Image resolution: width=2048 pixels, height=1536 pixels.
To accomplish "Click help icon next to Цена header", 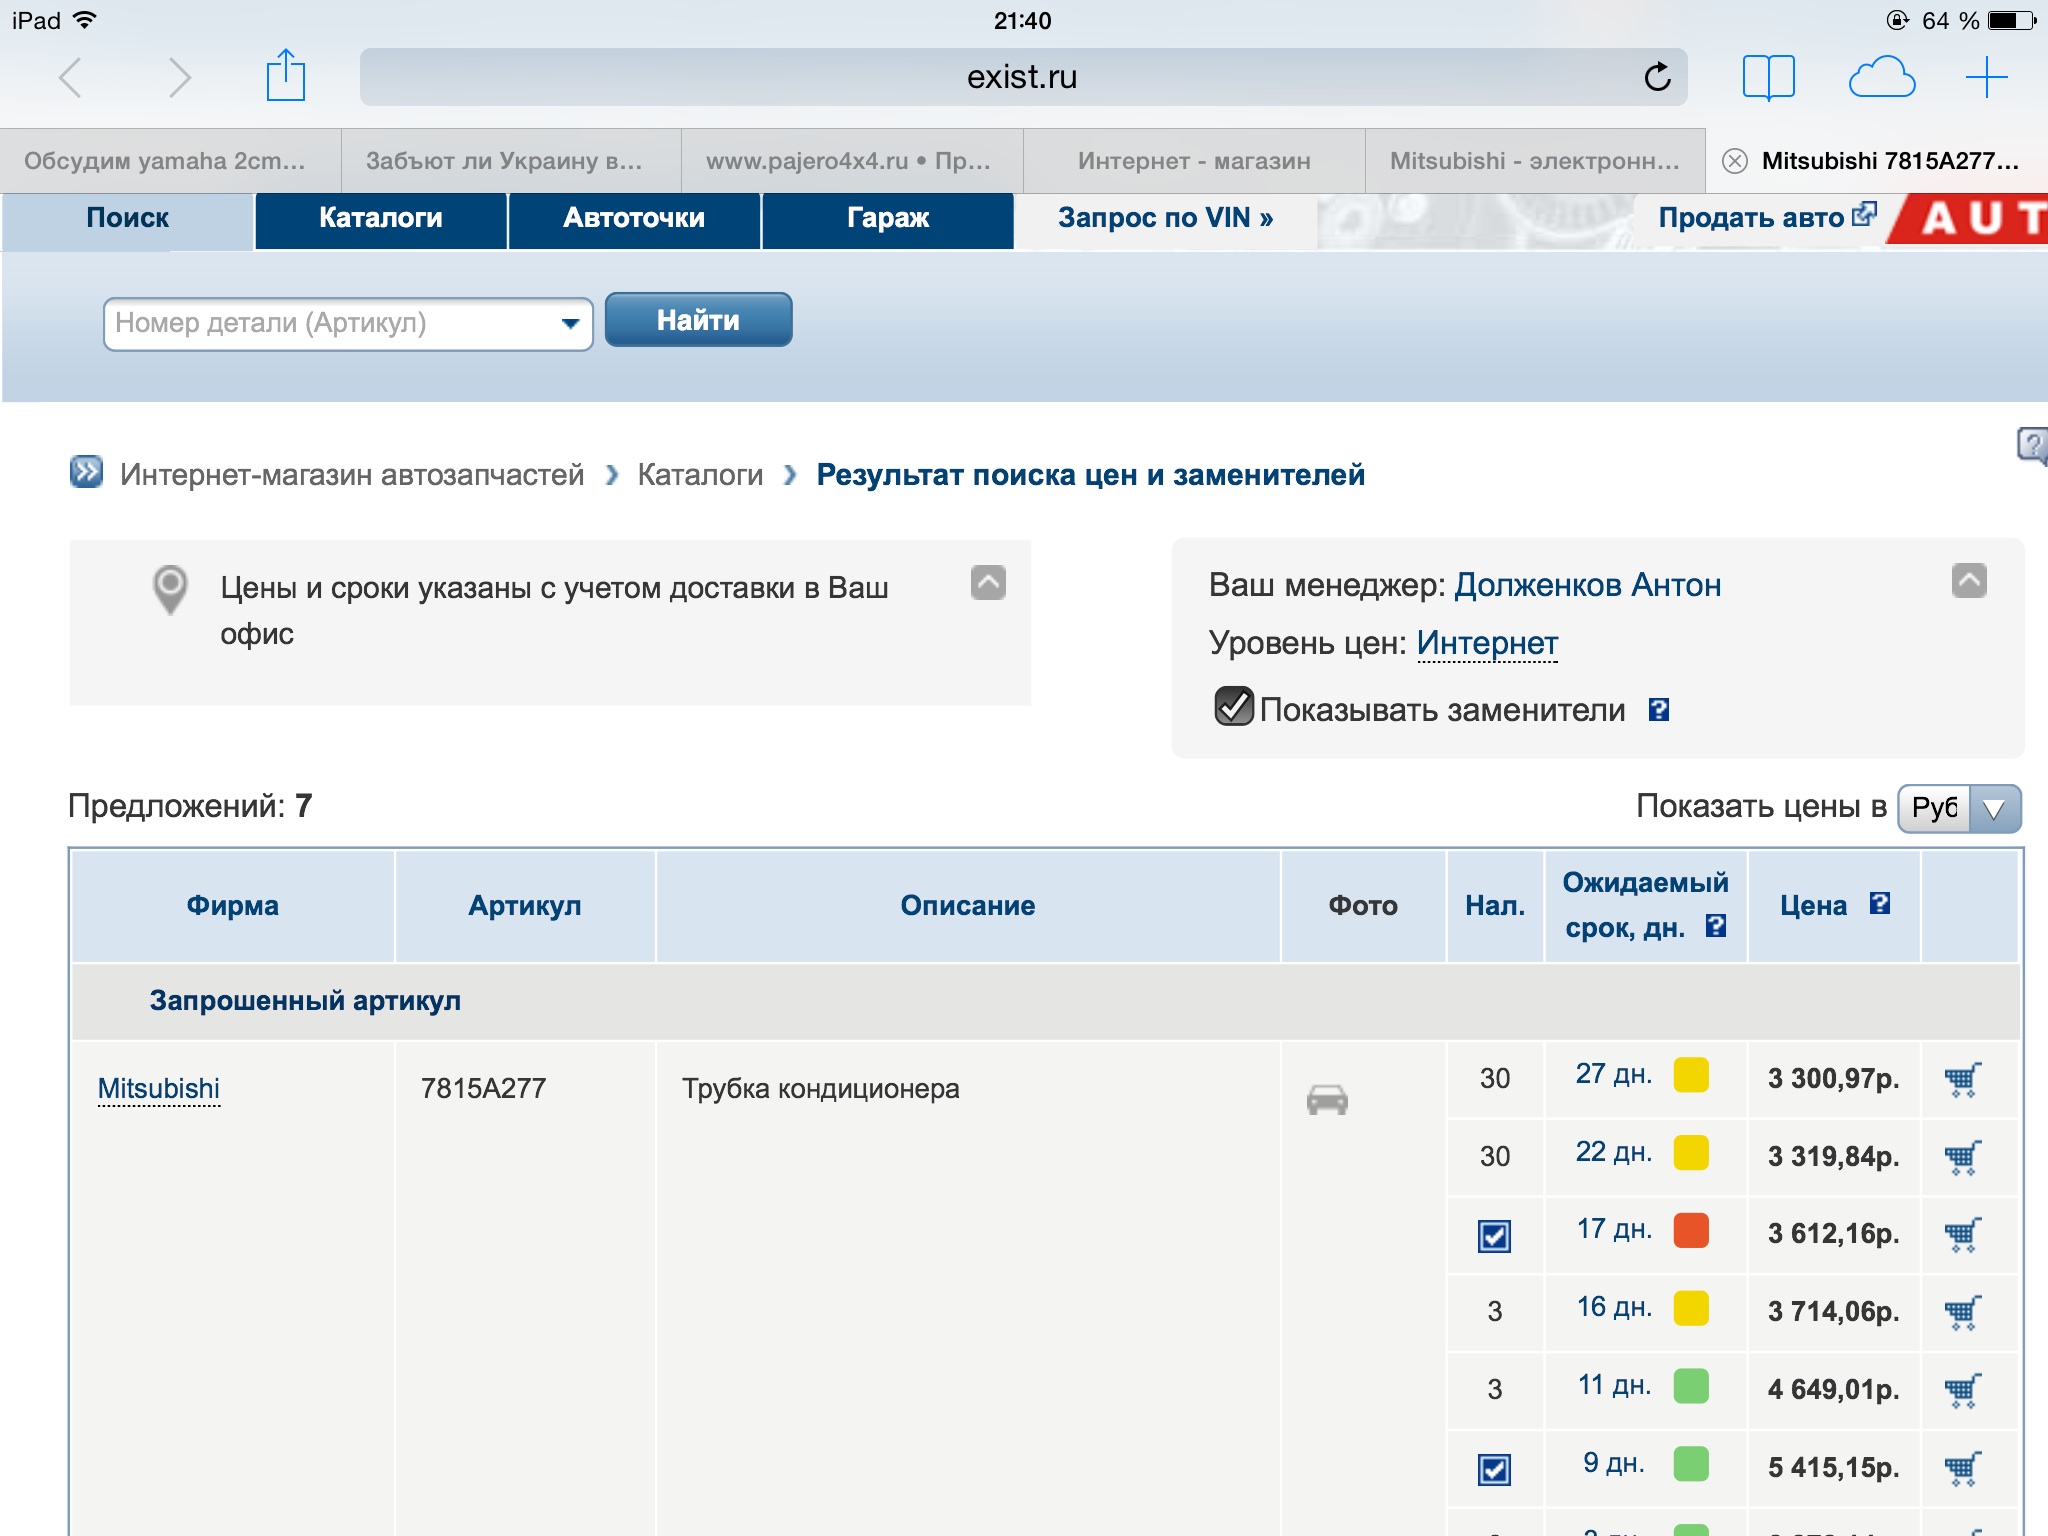I will click(x=1880, y=904).
